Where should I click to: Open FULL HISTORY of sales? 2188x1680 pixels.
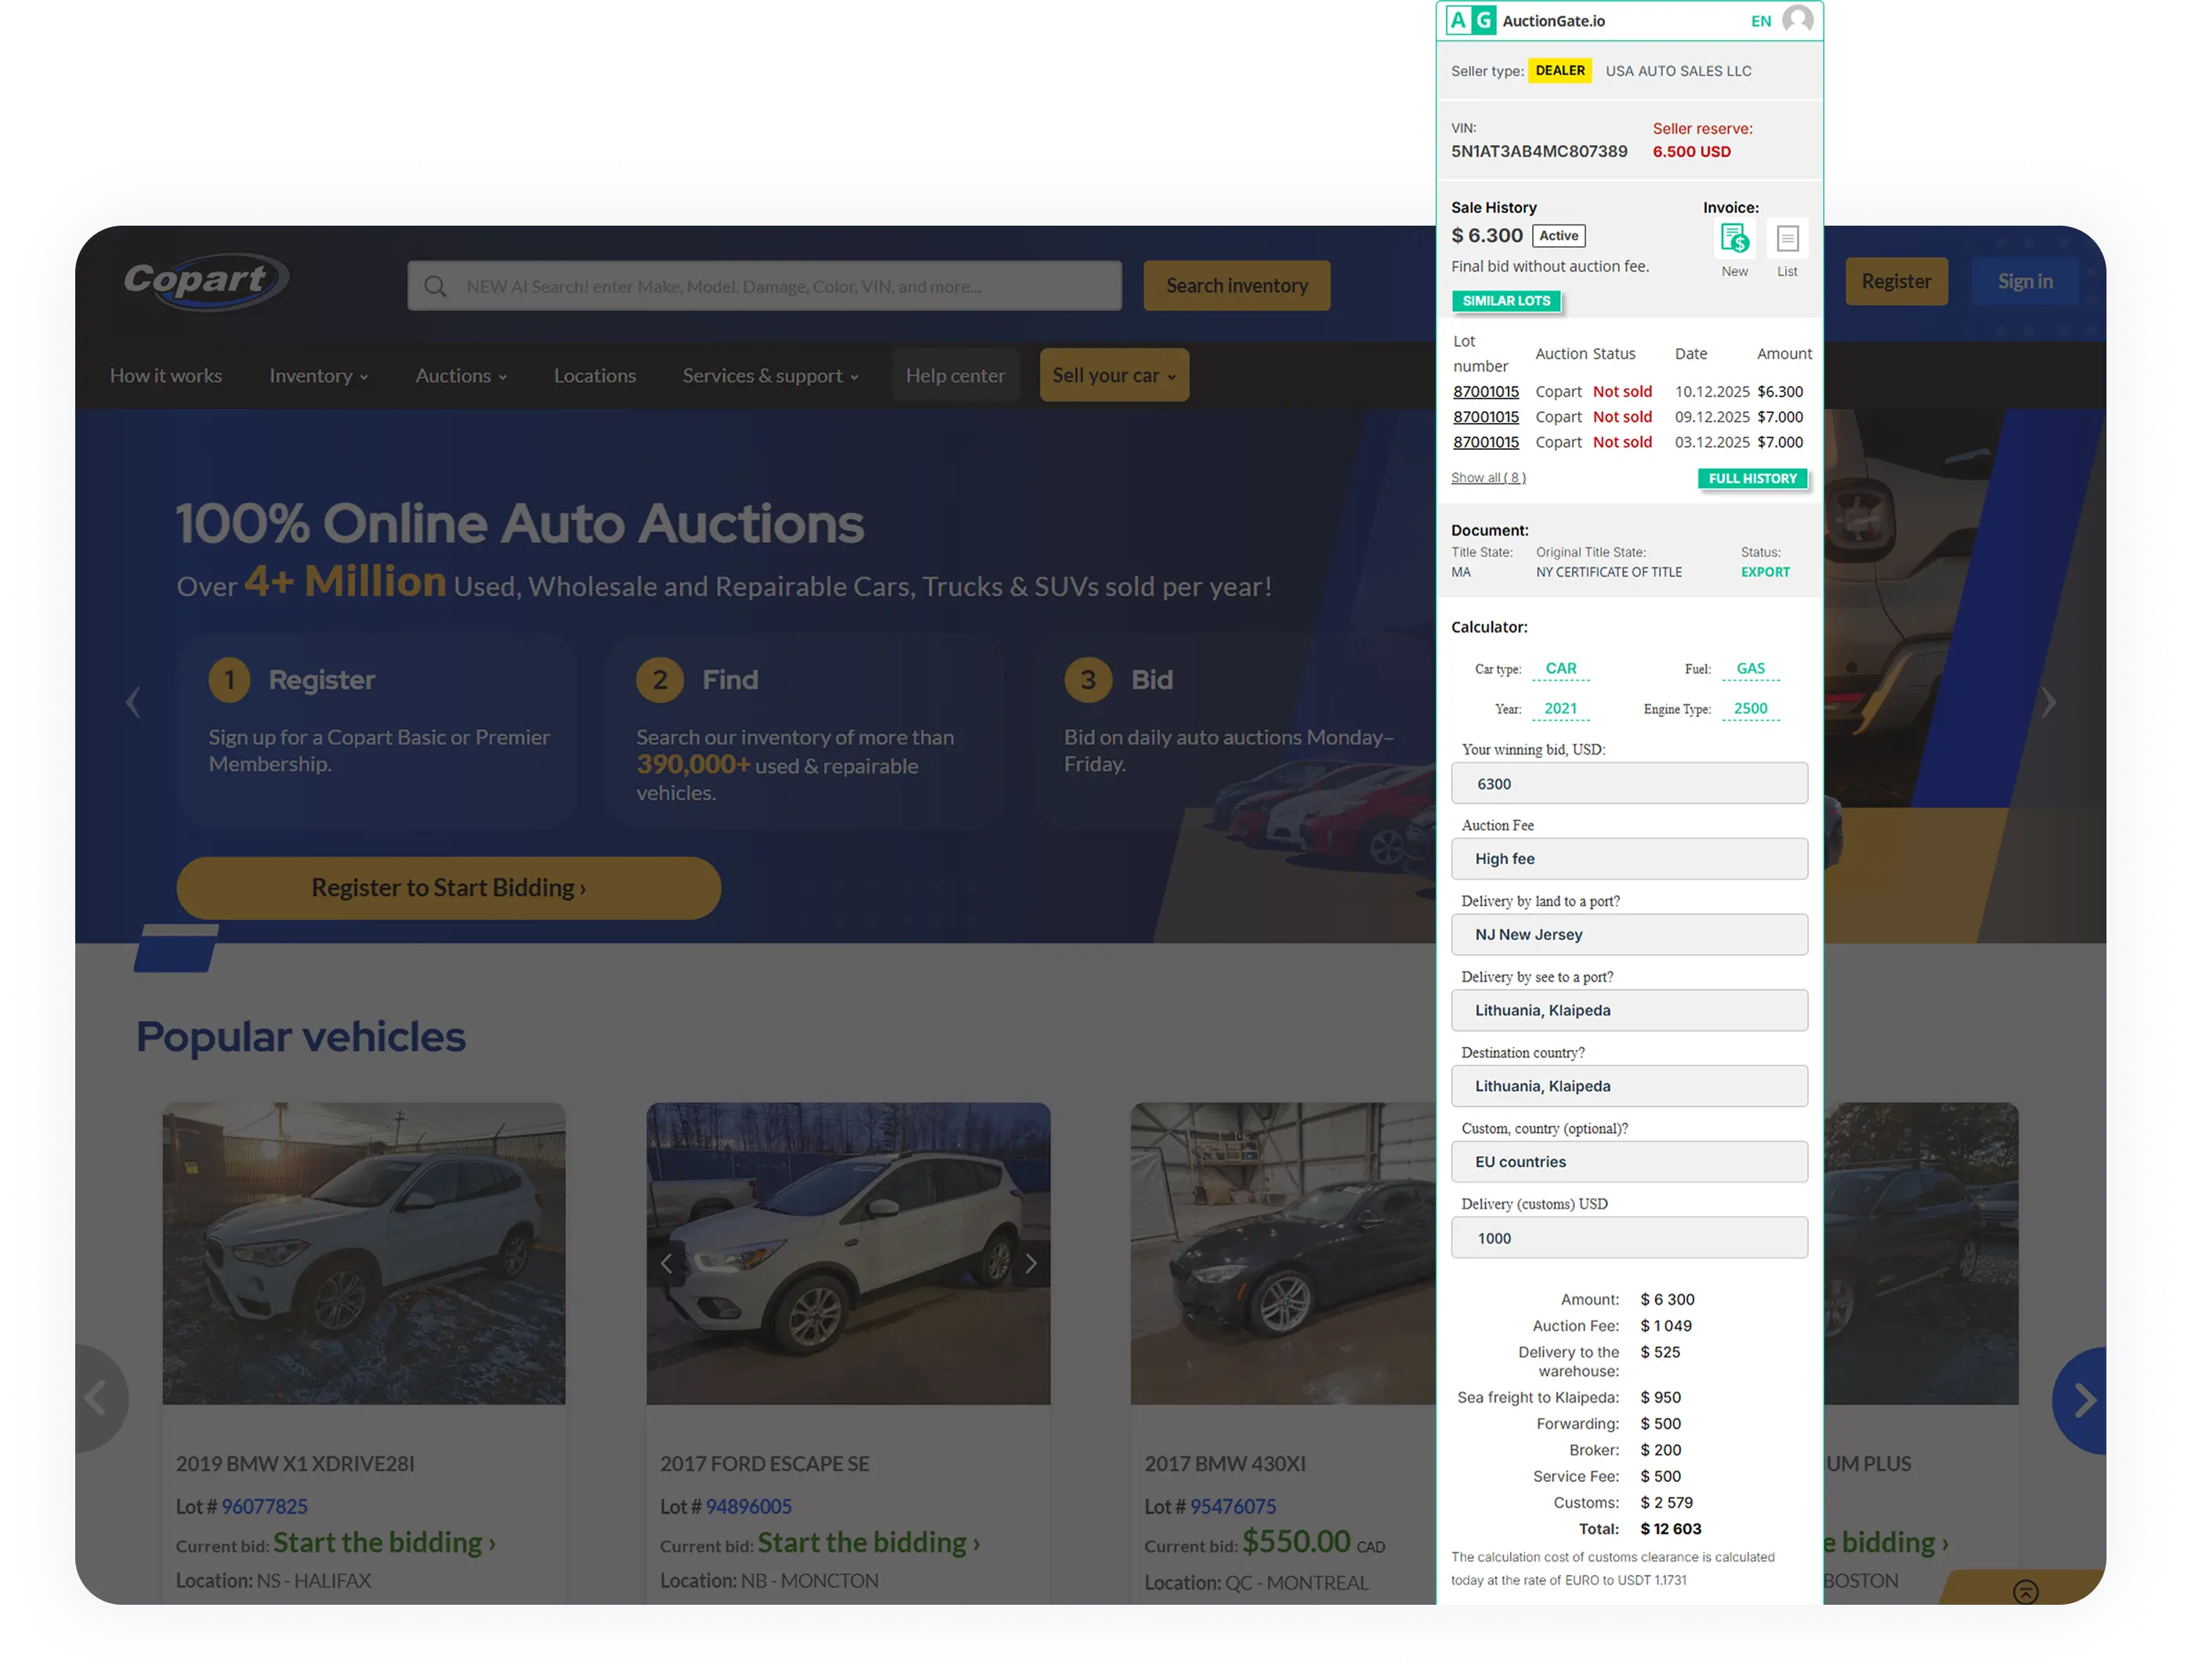(1752, 478)
